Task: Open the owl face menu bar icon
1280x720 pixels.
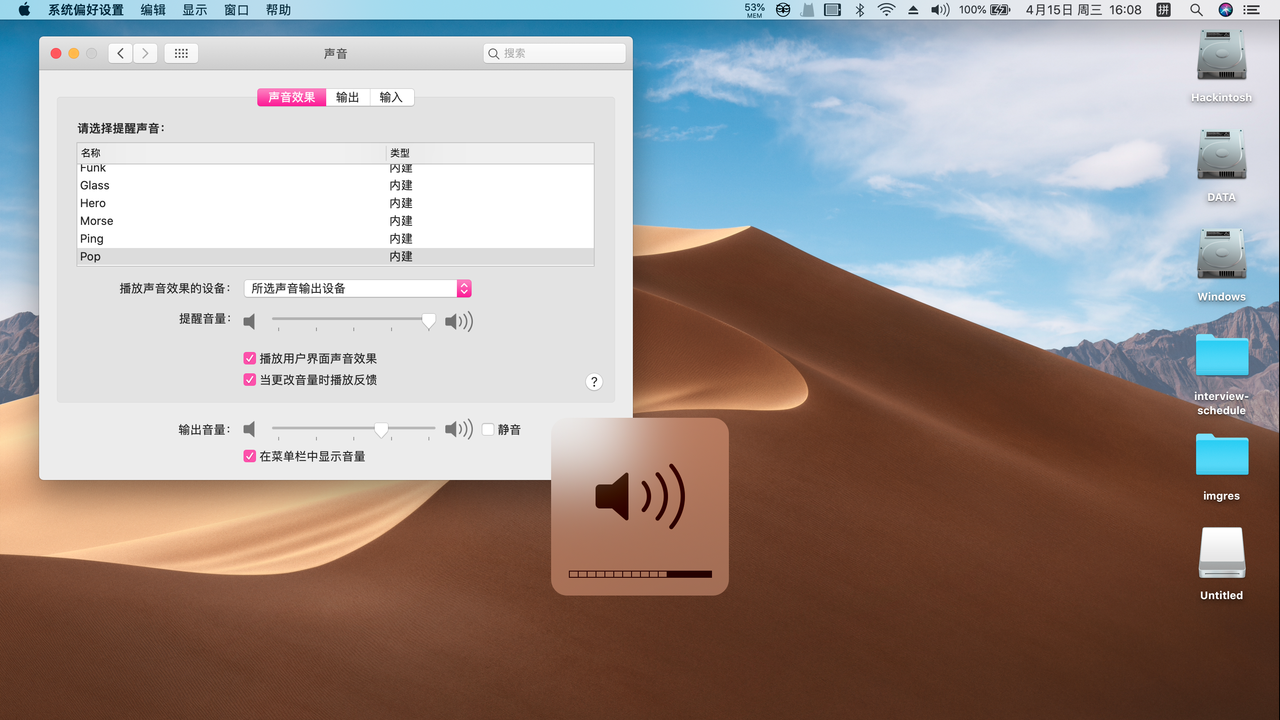Action: (783, 10)
